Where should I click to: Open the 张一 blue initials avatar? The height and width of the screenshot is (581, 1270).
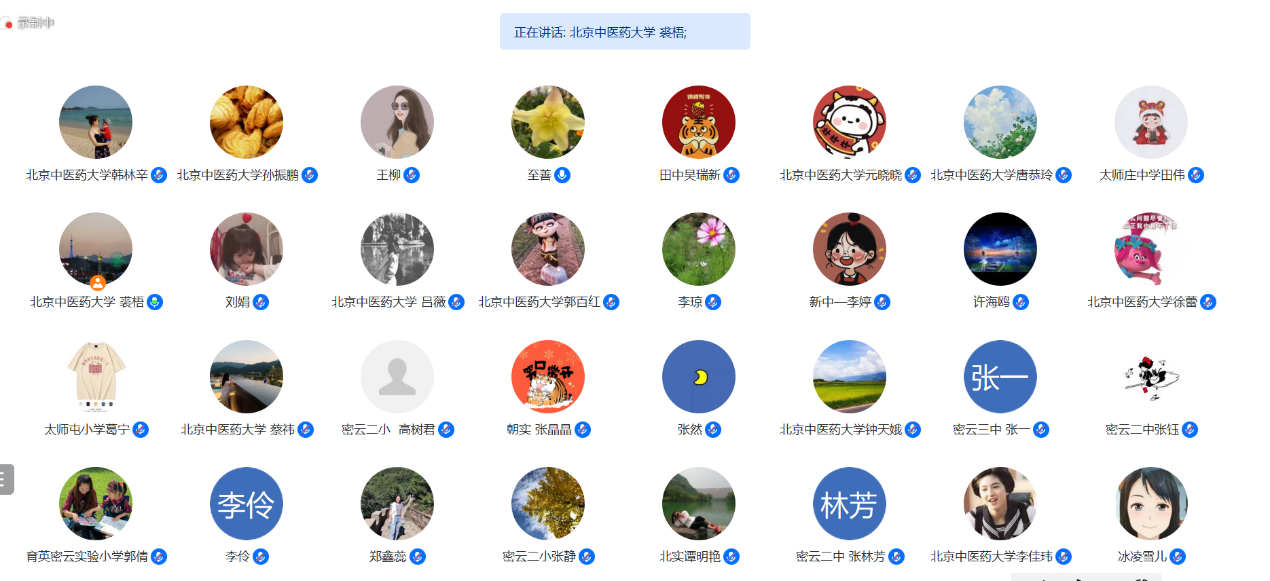coord(1000,377)
